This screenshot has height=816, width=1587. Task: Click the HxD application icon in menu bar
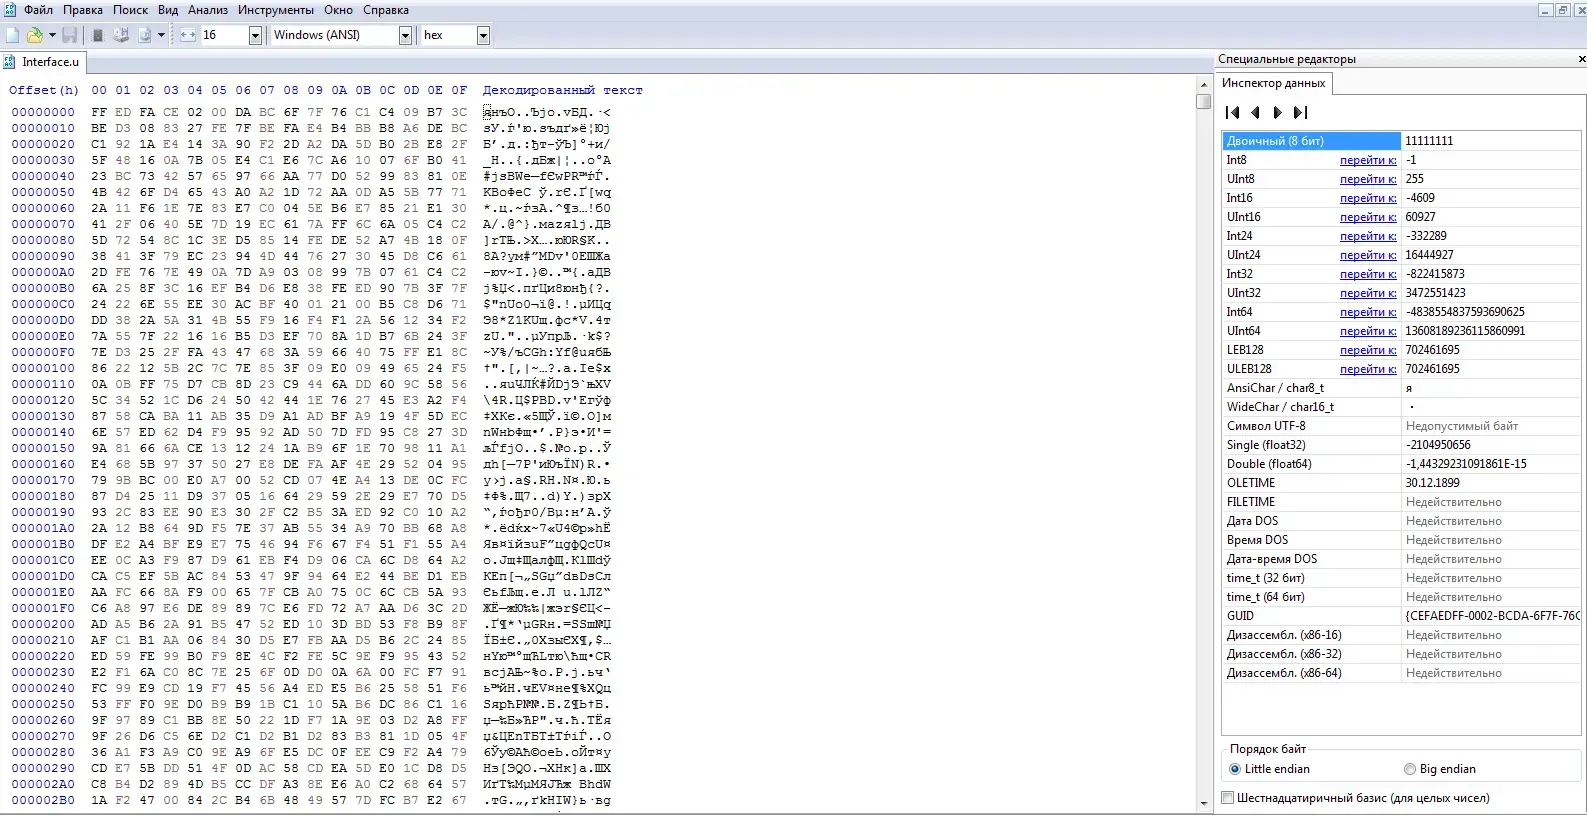(9, 9)
